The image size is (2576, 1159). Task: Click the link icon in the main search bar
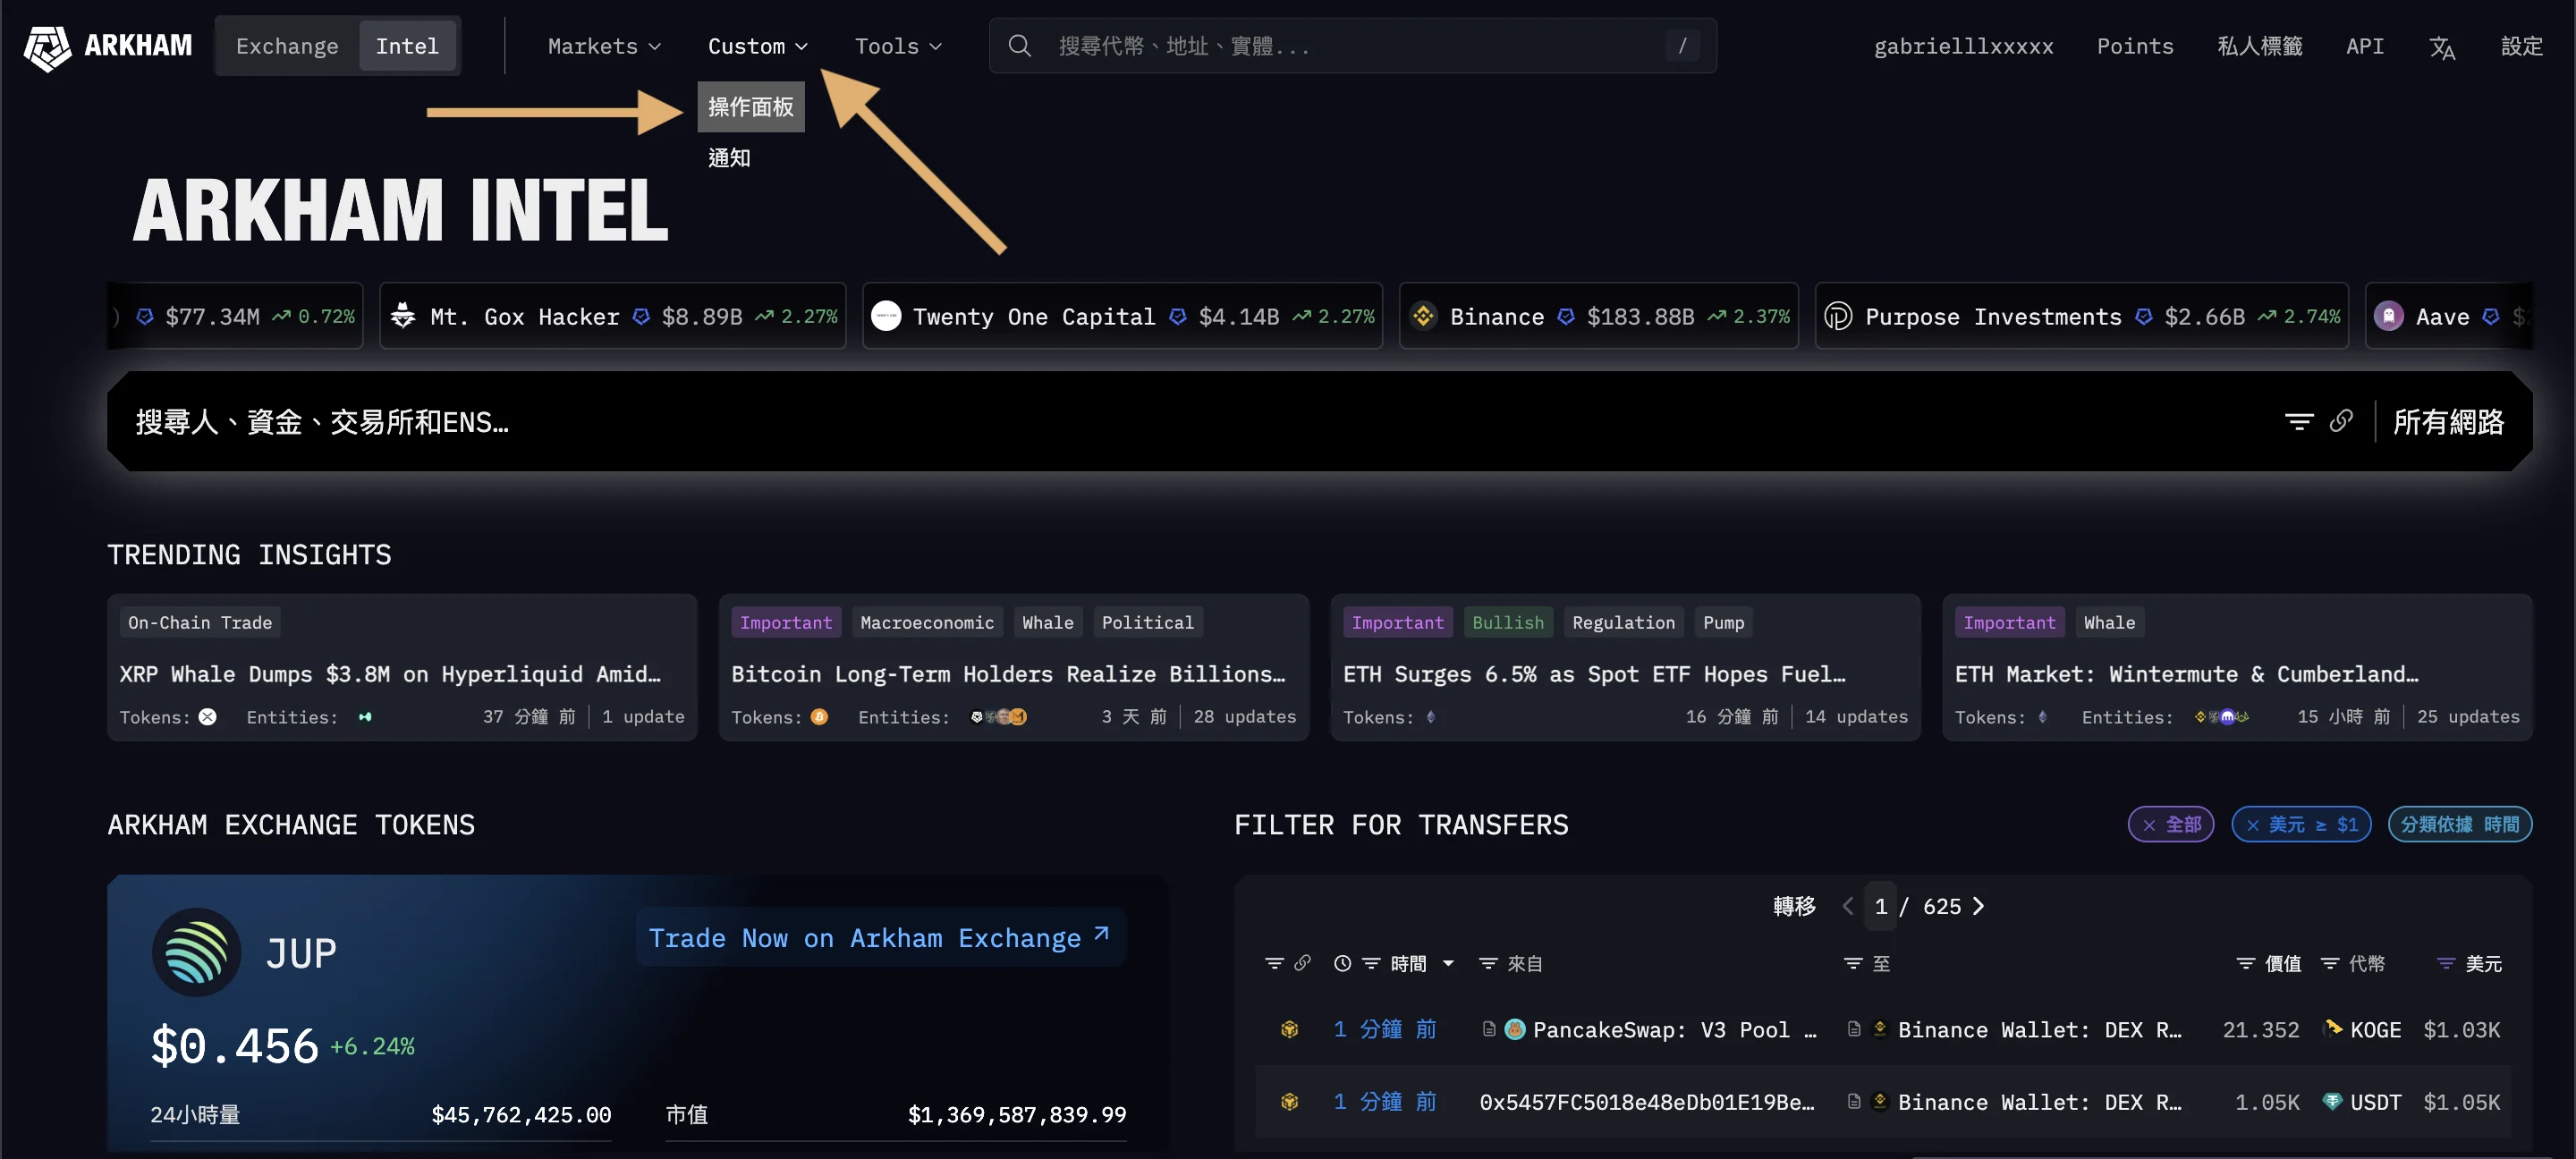(x=2341, y=421)
